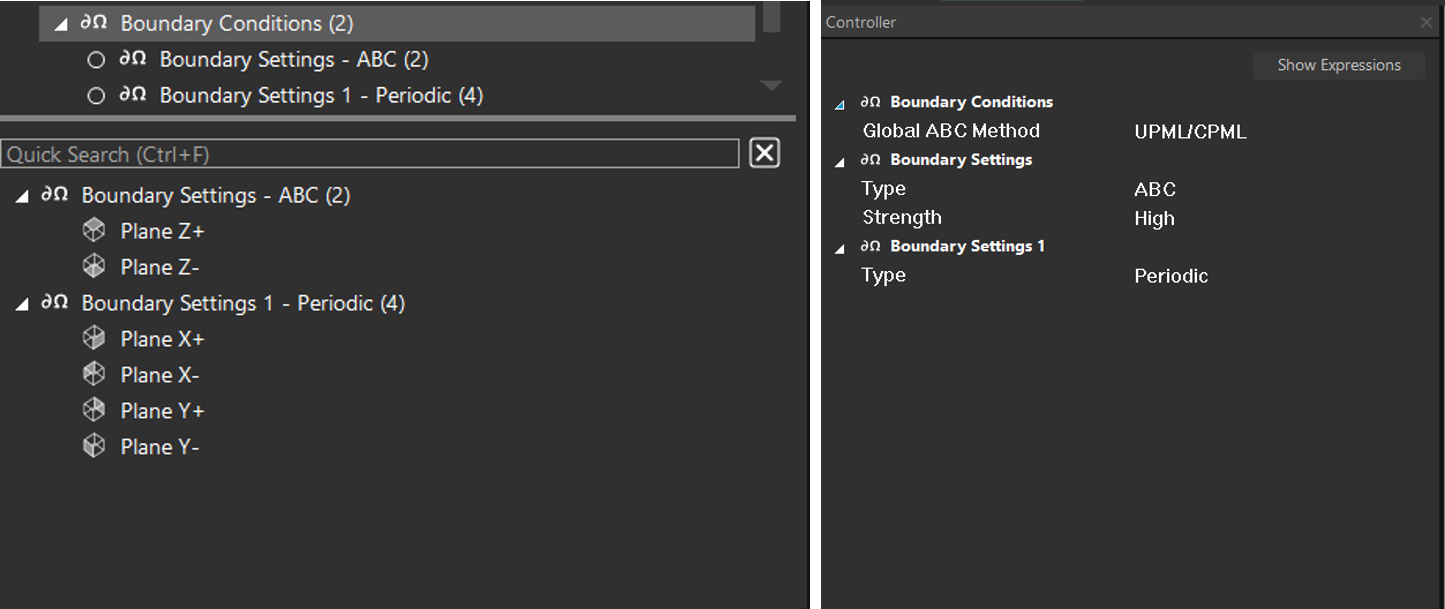
Task: Change the Global ABC Method value UPML/CPML
Action: point(1190,132)
